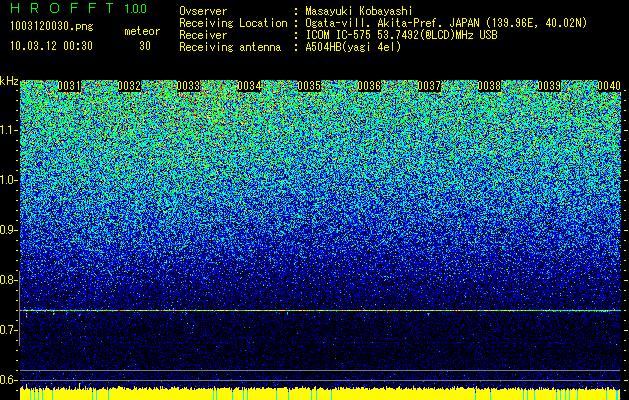
Task: Select the file name 1003120030.png
Action: point(52,27)
